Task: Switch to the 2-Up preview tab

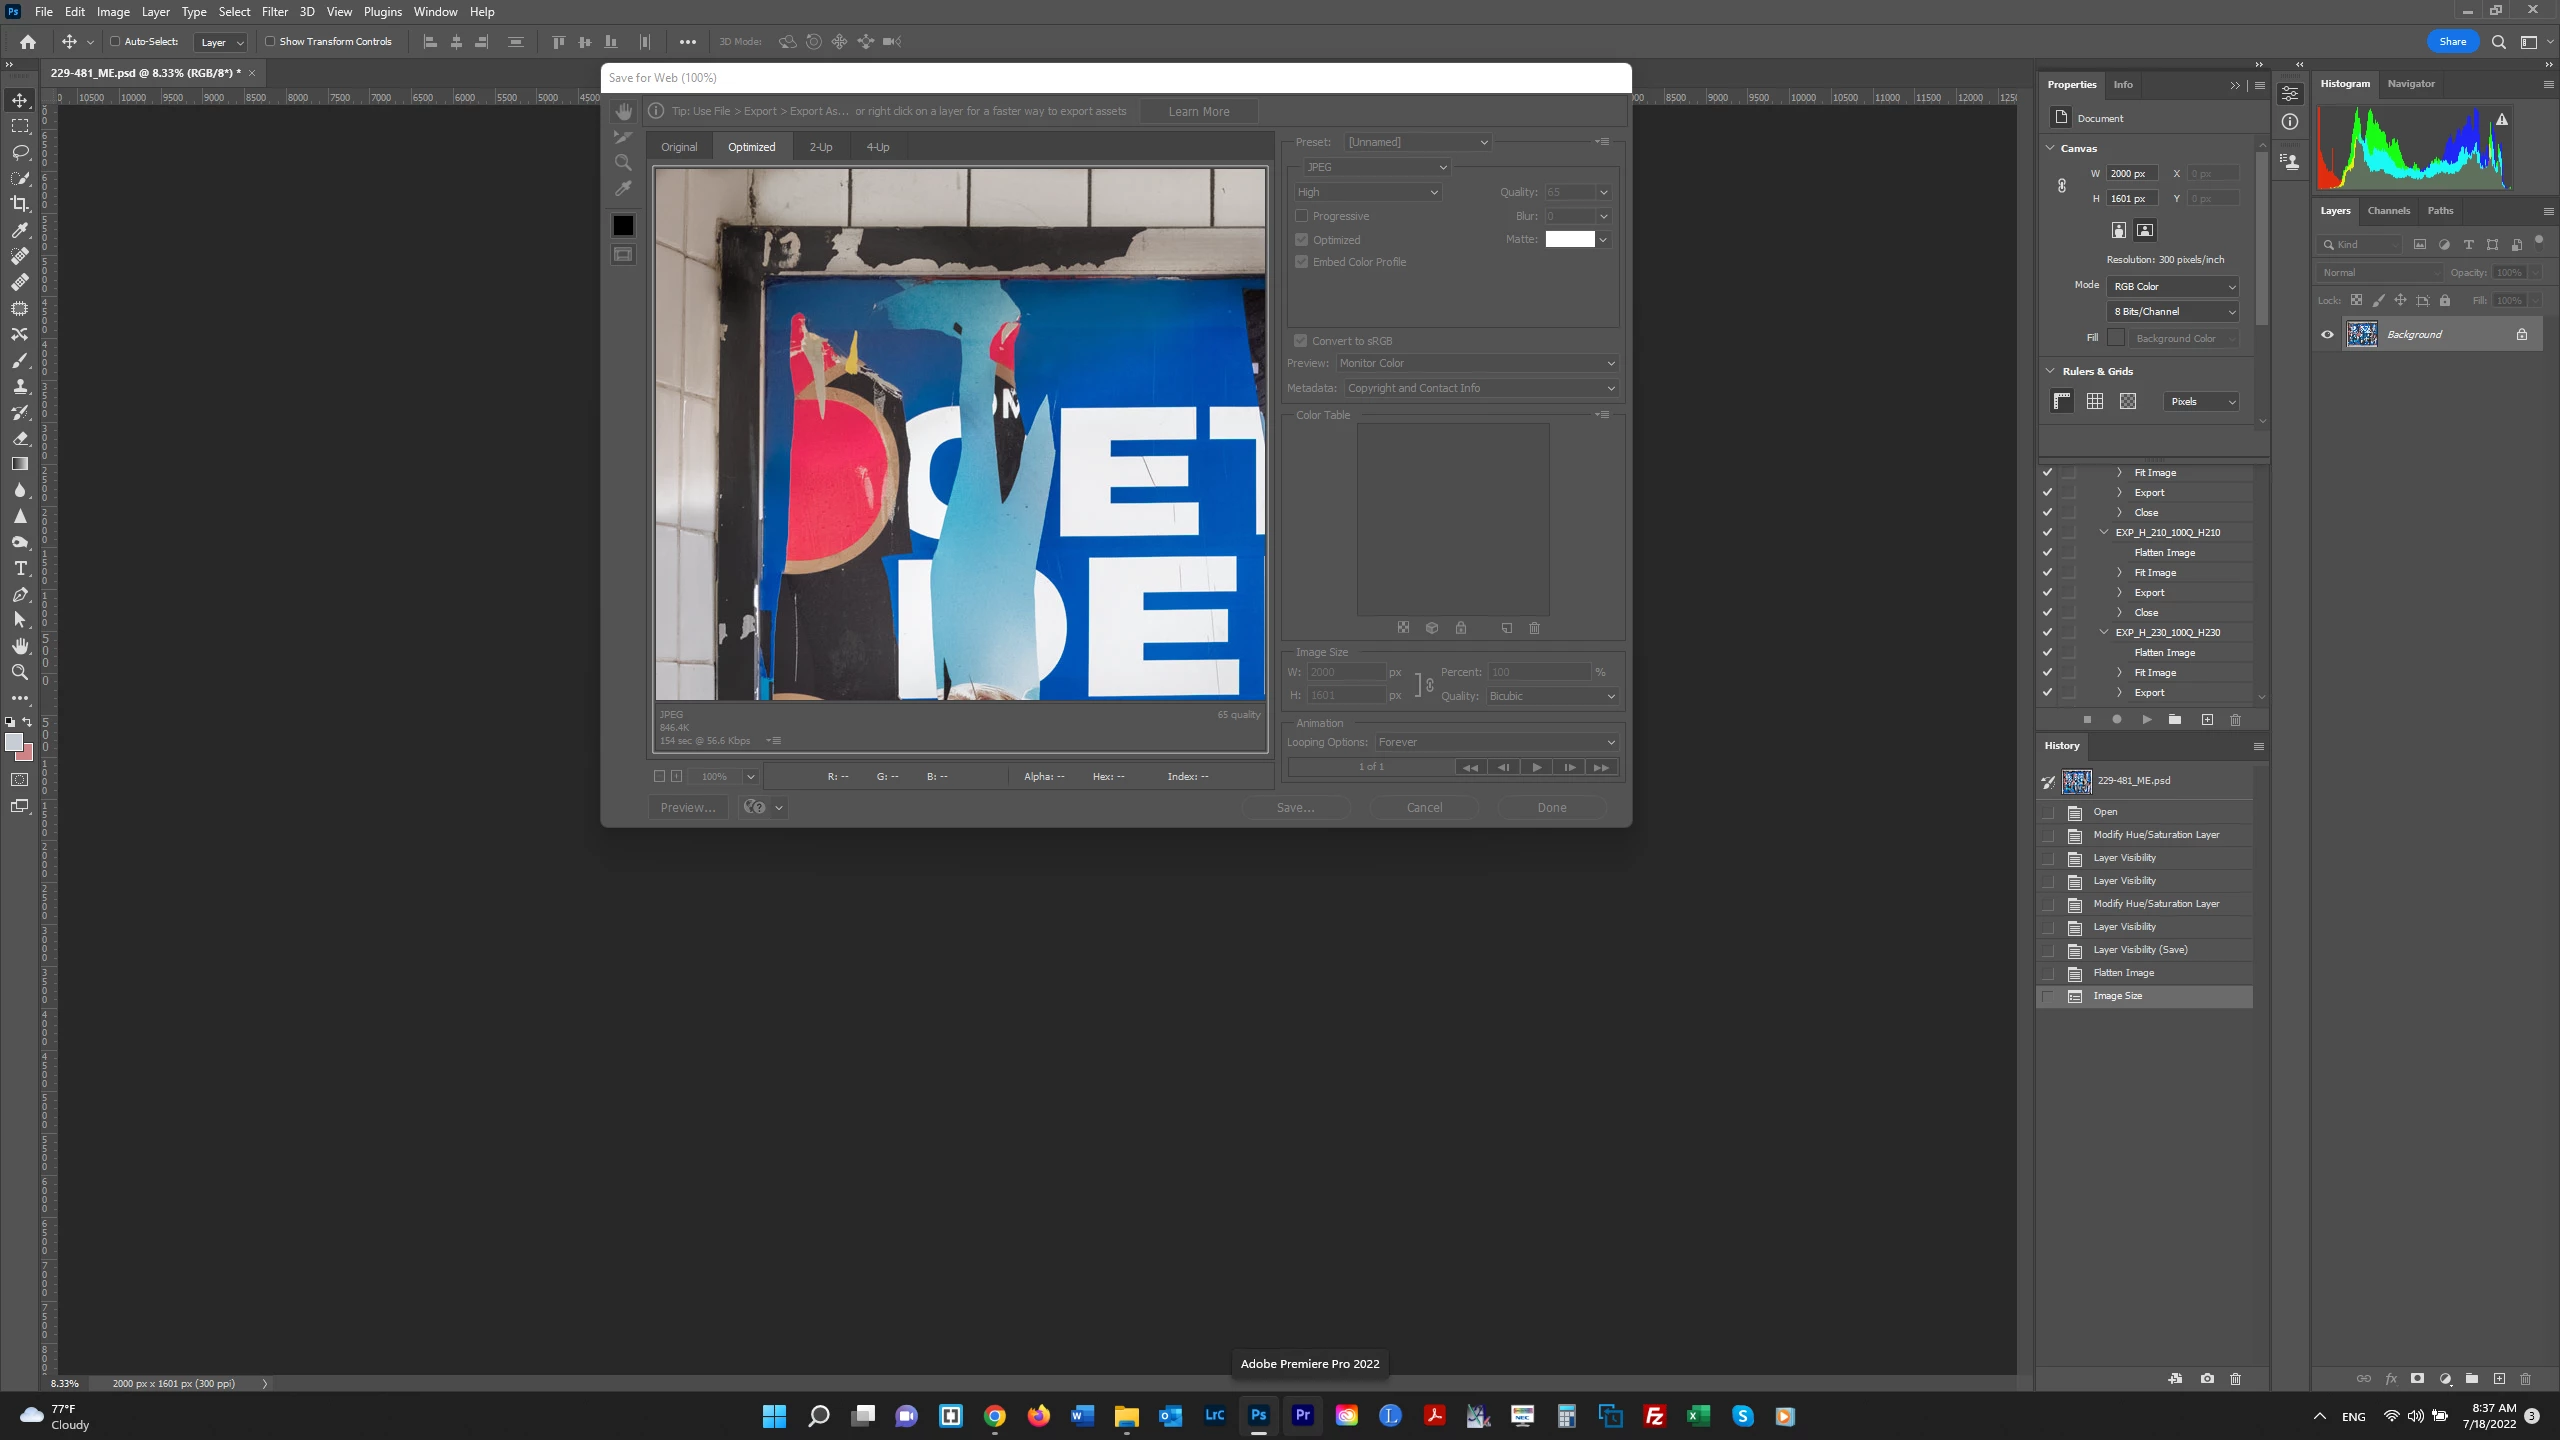Action: coord(820,147)
